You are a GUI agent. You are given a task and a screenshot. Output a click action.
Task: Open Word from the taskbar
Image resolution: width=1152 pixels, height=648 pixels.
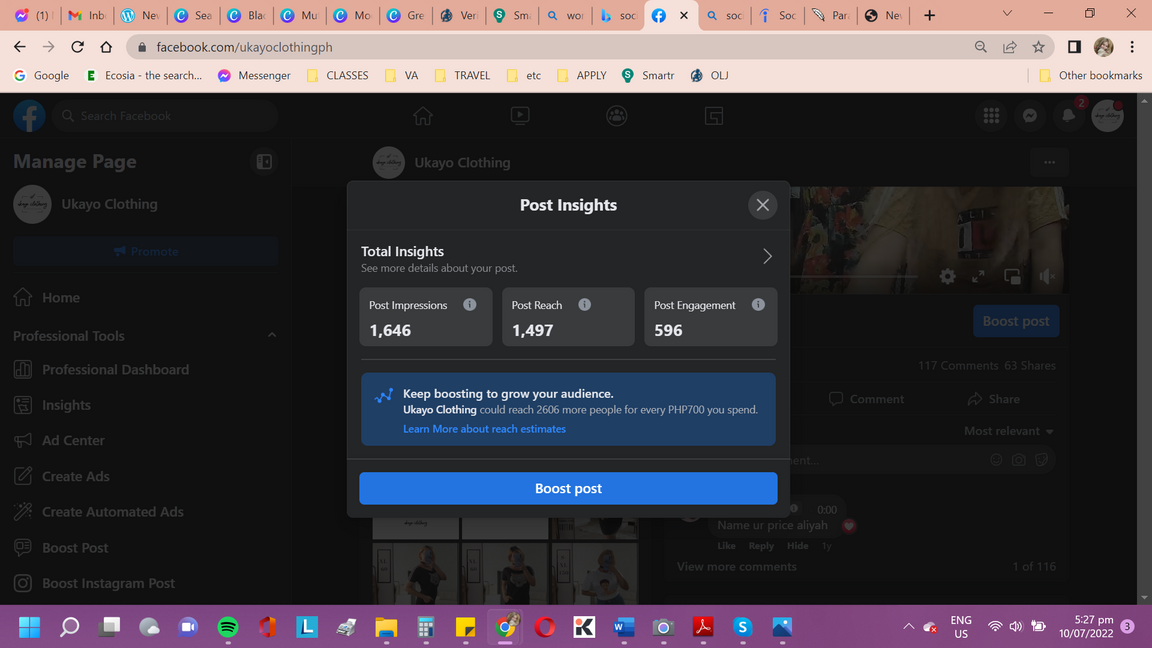click(623, 627)
